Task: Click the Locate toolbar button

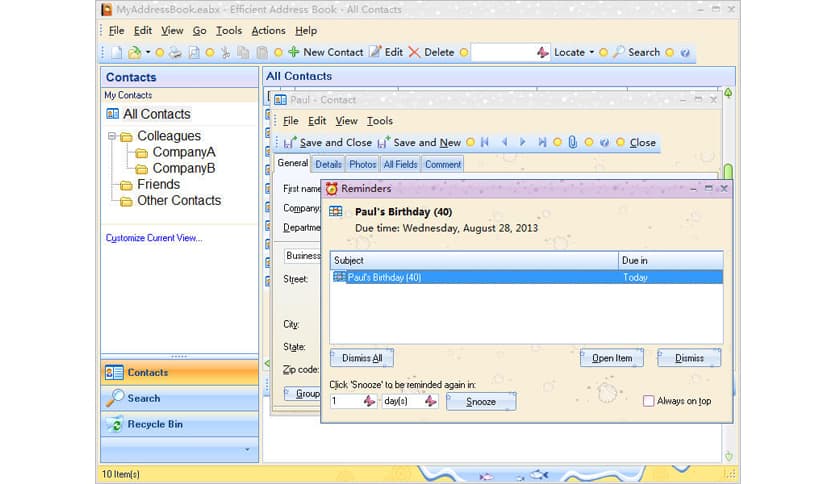Action: [569, 52]
